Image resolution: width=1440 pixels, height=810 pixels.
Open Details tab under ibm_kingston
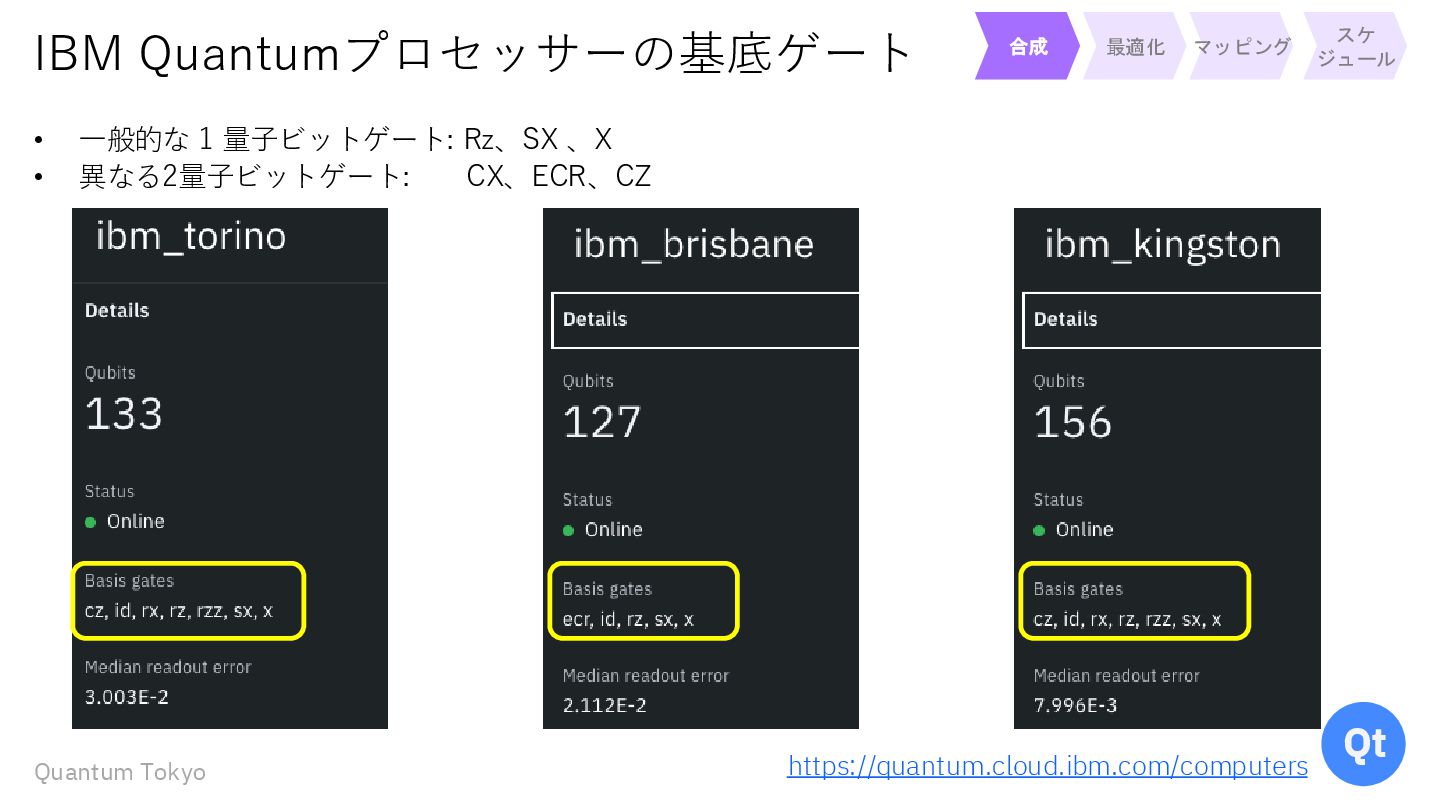pos(1171,320)
